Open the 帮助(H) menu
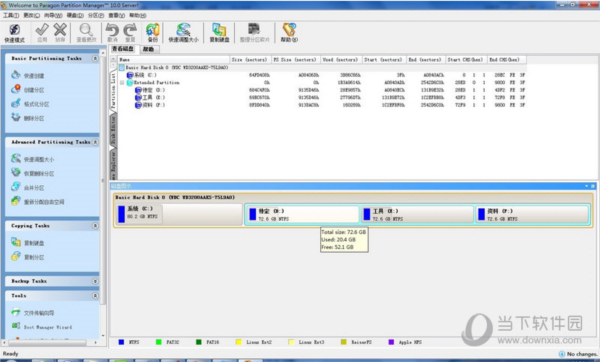This screenshot has width=600, height=362. tap(137, 15)
